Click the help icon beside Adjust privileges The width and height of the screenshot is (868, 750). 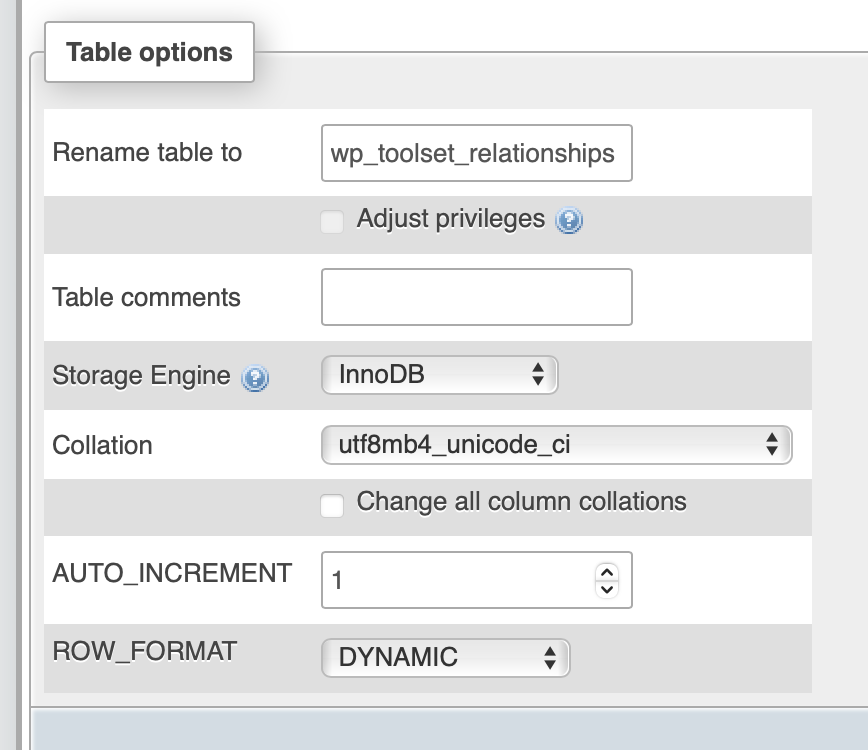coord(569,221)
